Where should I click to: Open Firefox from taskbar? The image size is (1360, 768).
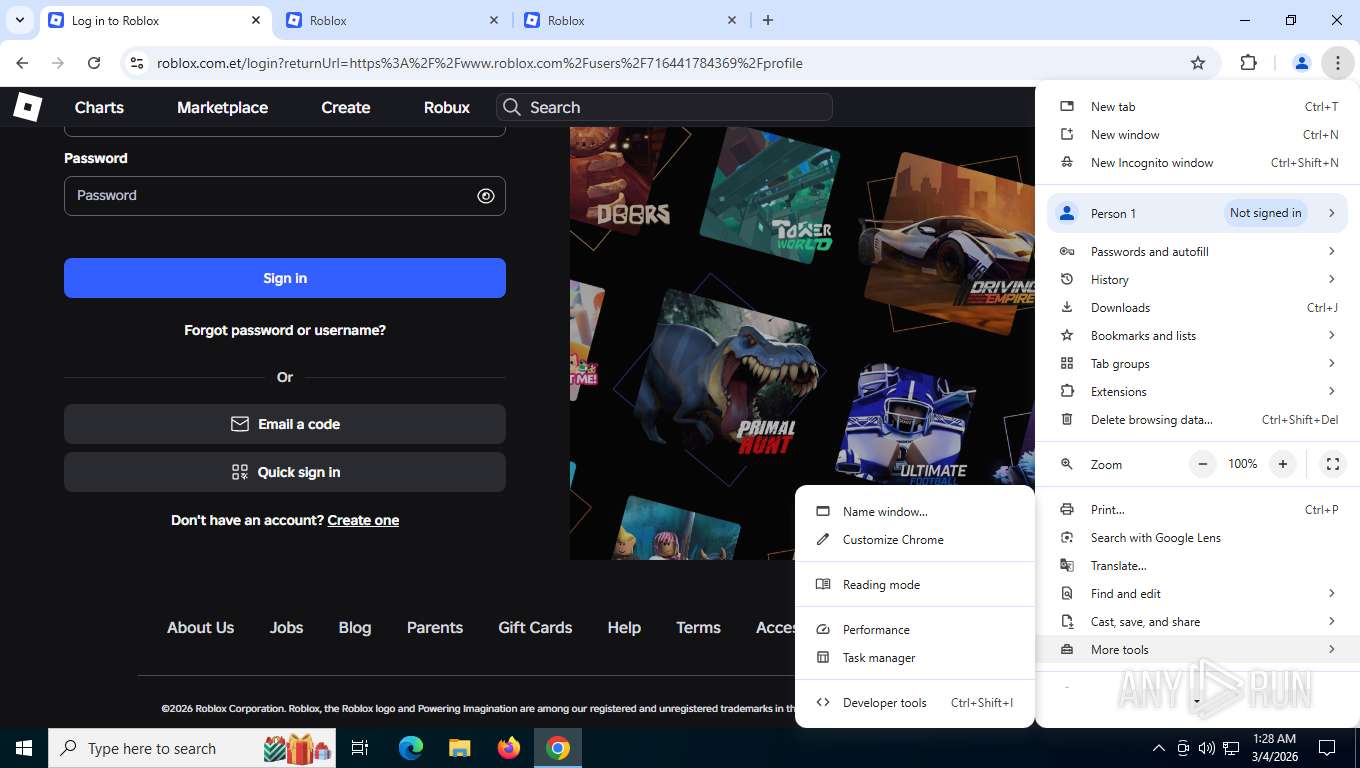509,748
